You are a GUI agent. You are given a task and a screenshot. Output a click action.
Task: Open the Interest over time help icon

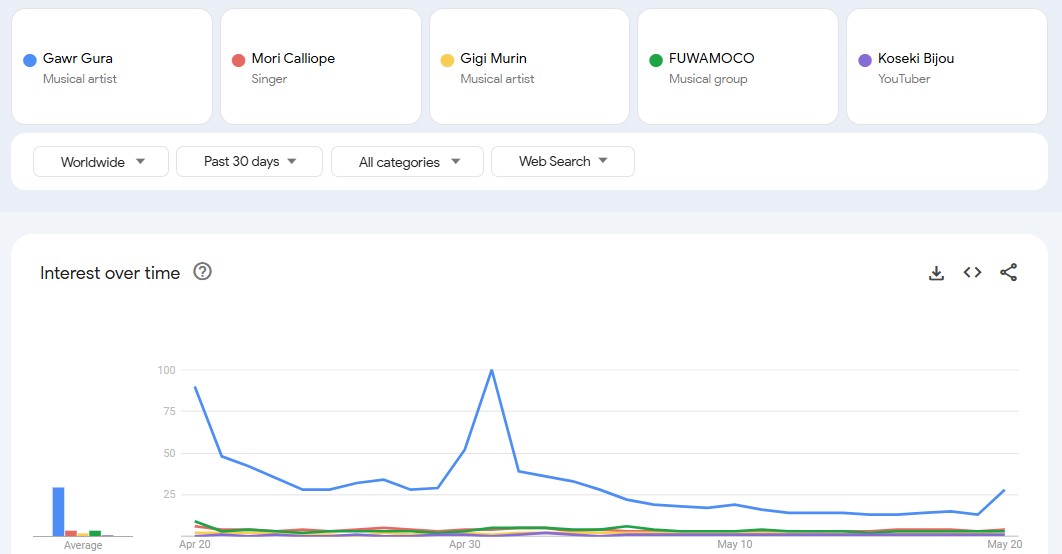[x=202, y=272]
